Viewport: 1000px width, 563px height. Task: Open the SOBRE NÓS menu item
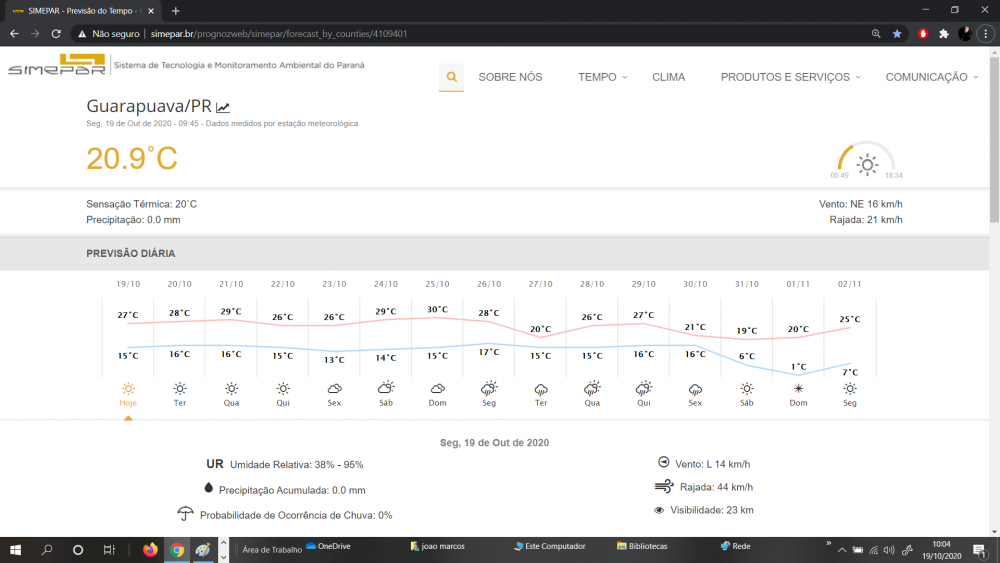510,77
